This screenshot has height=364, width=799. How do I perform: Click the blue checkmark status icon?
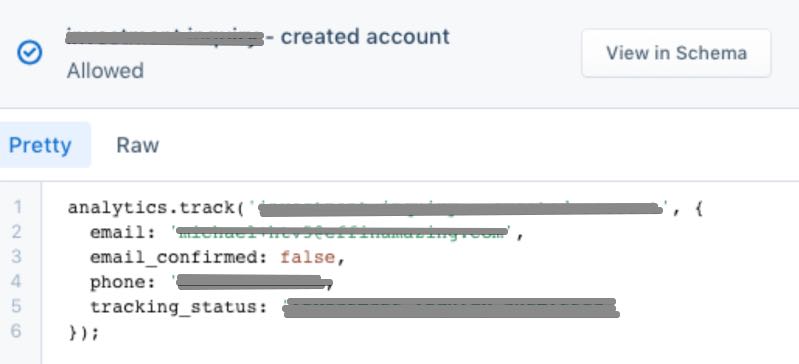(x=30, y=53)
